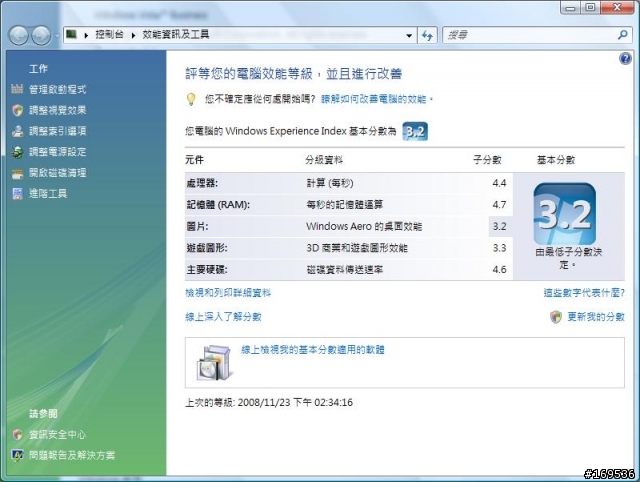Expand the arrow before 效能資訊及工具 breadcrumb
Image resolution: width=640 pixels, height=482 pixels.
pos(133,35)
